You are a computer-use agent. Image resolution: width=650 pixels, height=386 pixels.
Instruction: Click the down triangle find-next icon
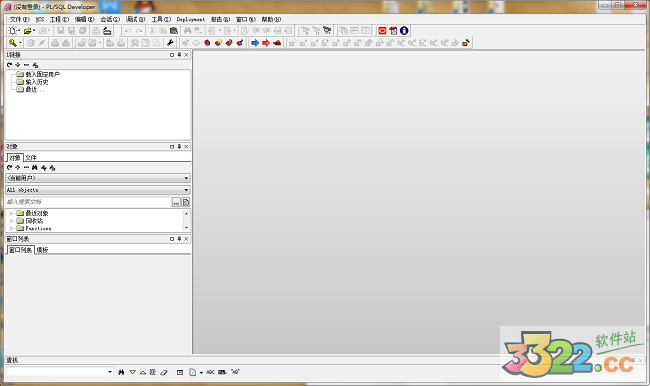132,372
